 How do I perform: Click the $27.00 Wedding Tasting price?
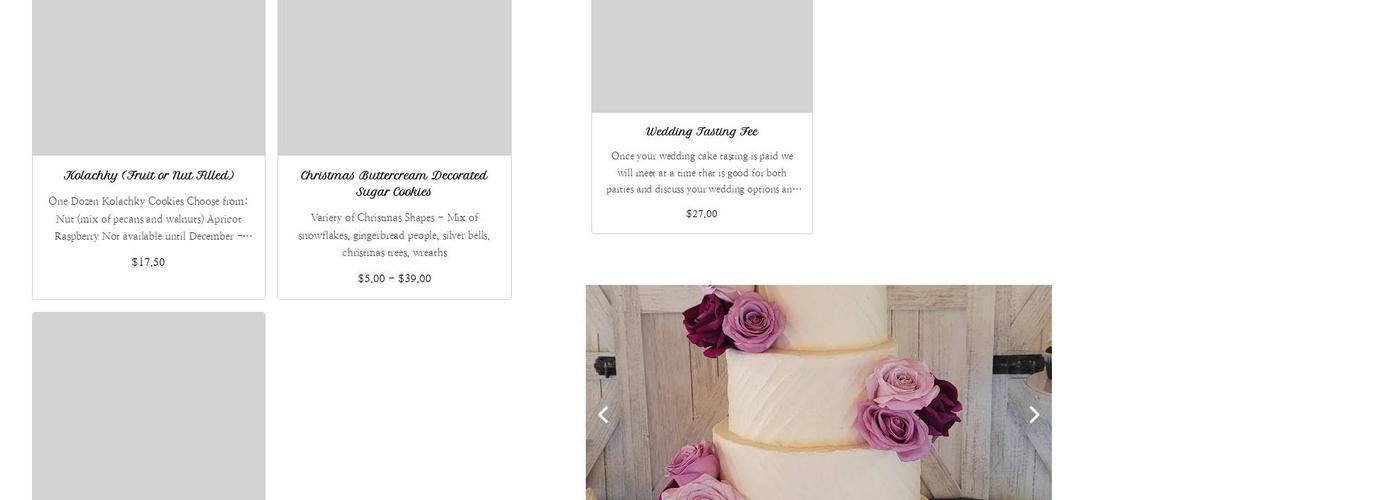[702, 214]
